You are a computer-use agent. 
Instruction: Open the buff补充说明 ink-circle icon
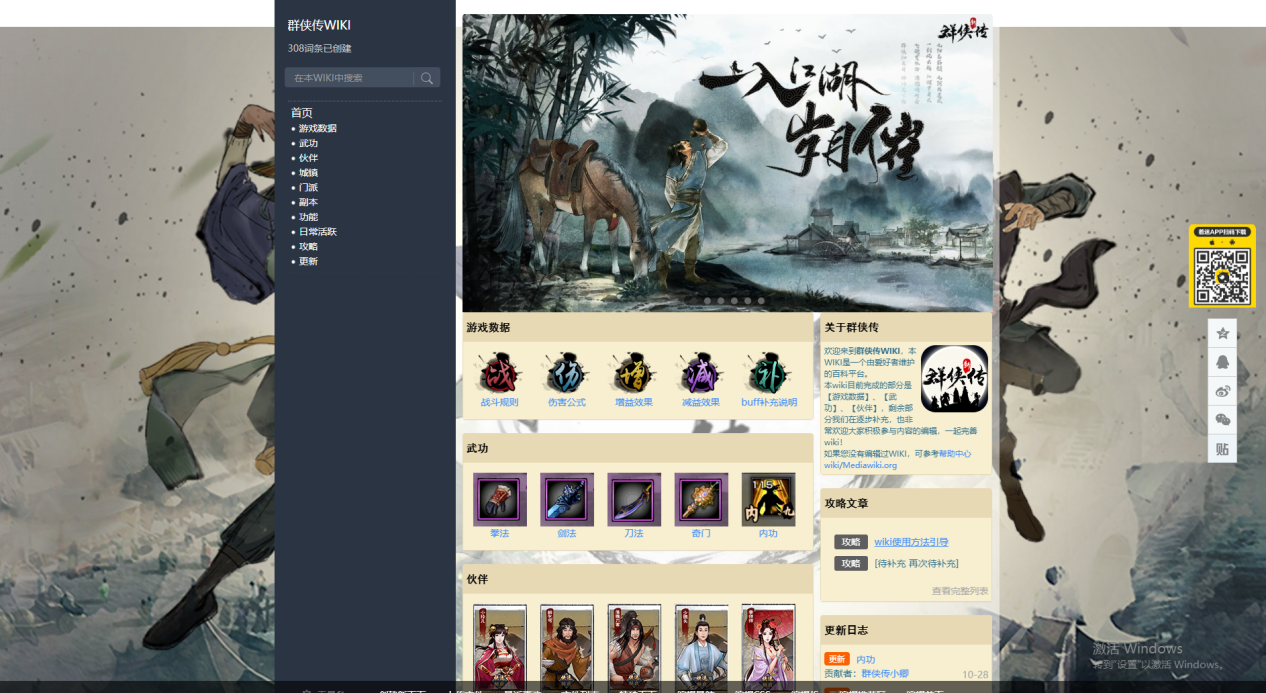pos(768,373)
